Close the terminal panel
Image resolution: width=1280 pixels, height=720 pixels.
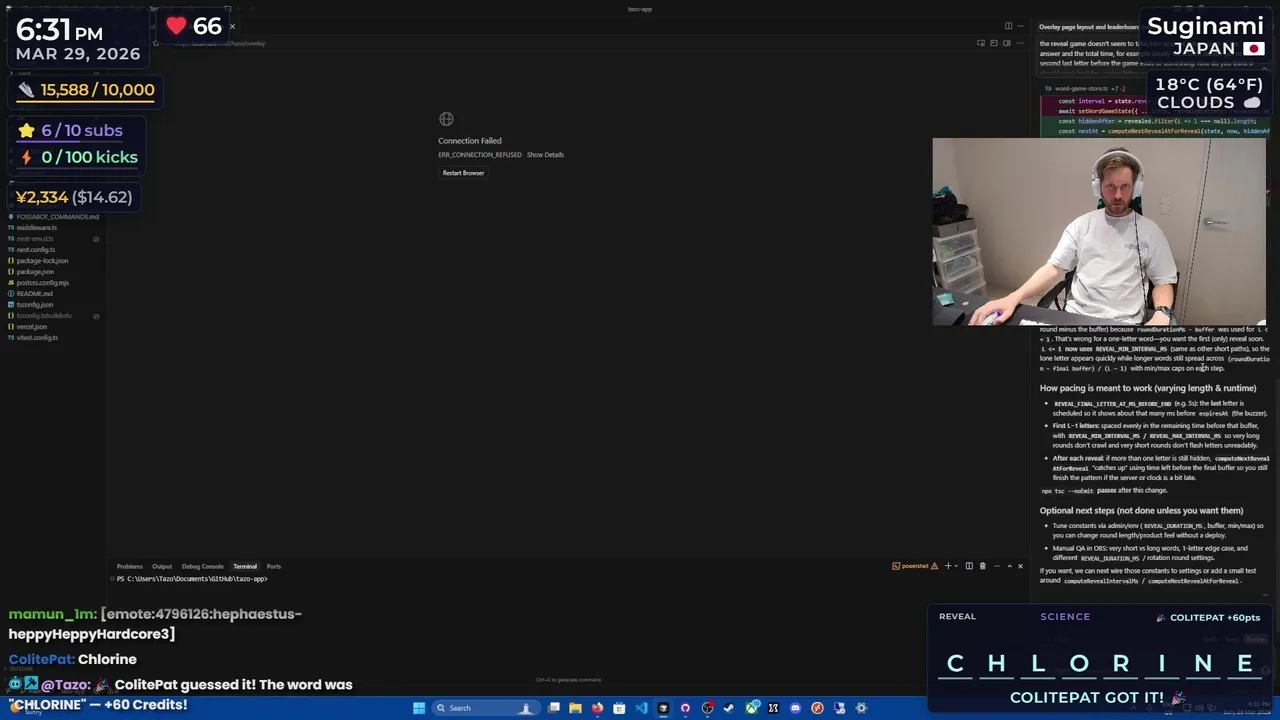1020,566
